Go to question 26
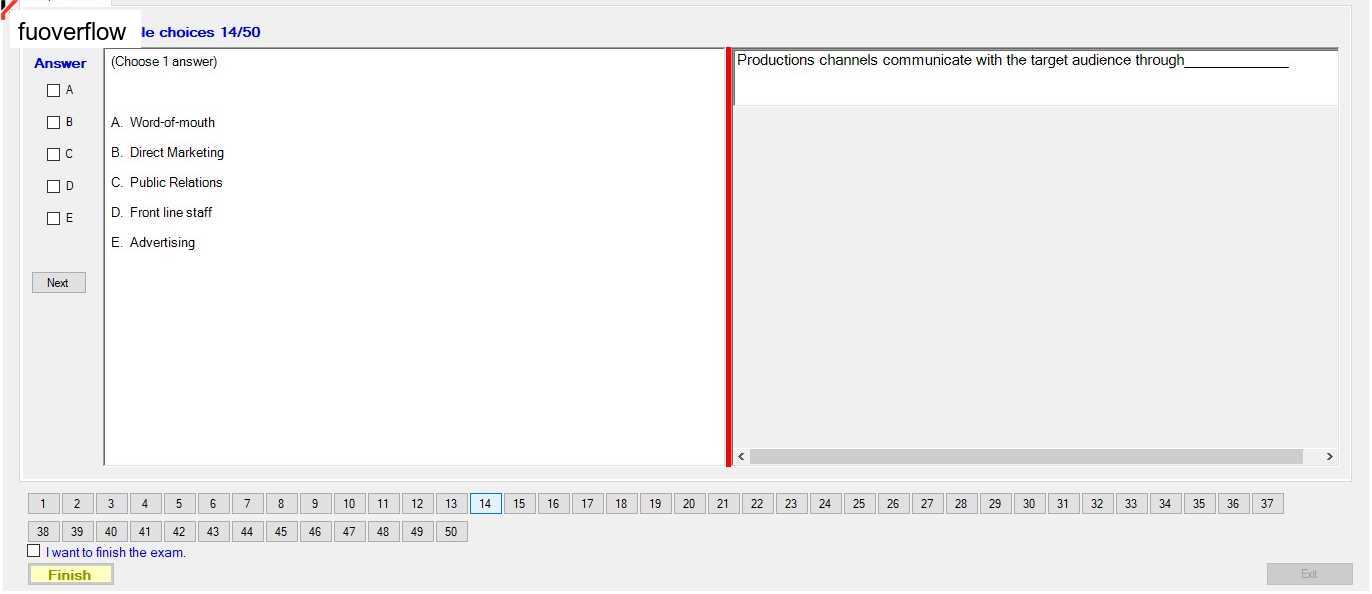The image size is (1372, 594). (893, 504)
